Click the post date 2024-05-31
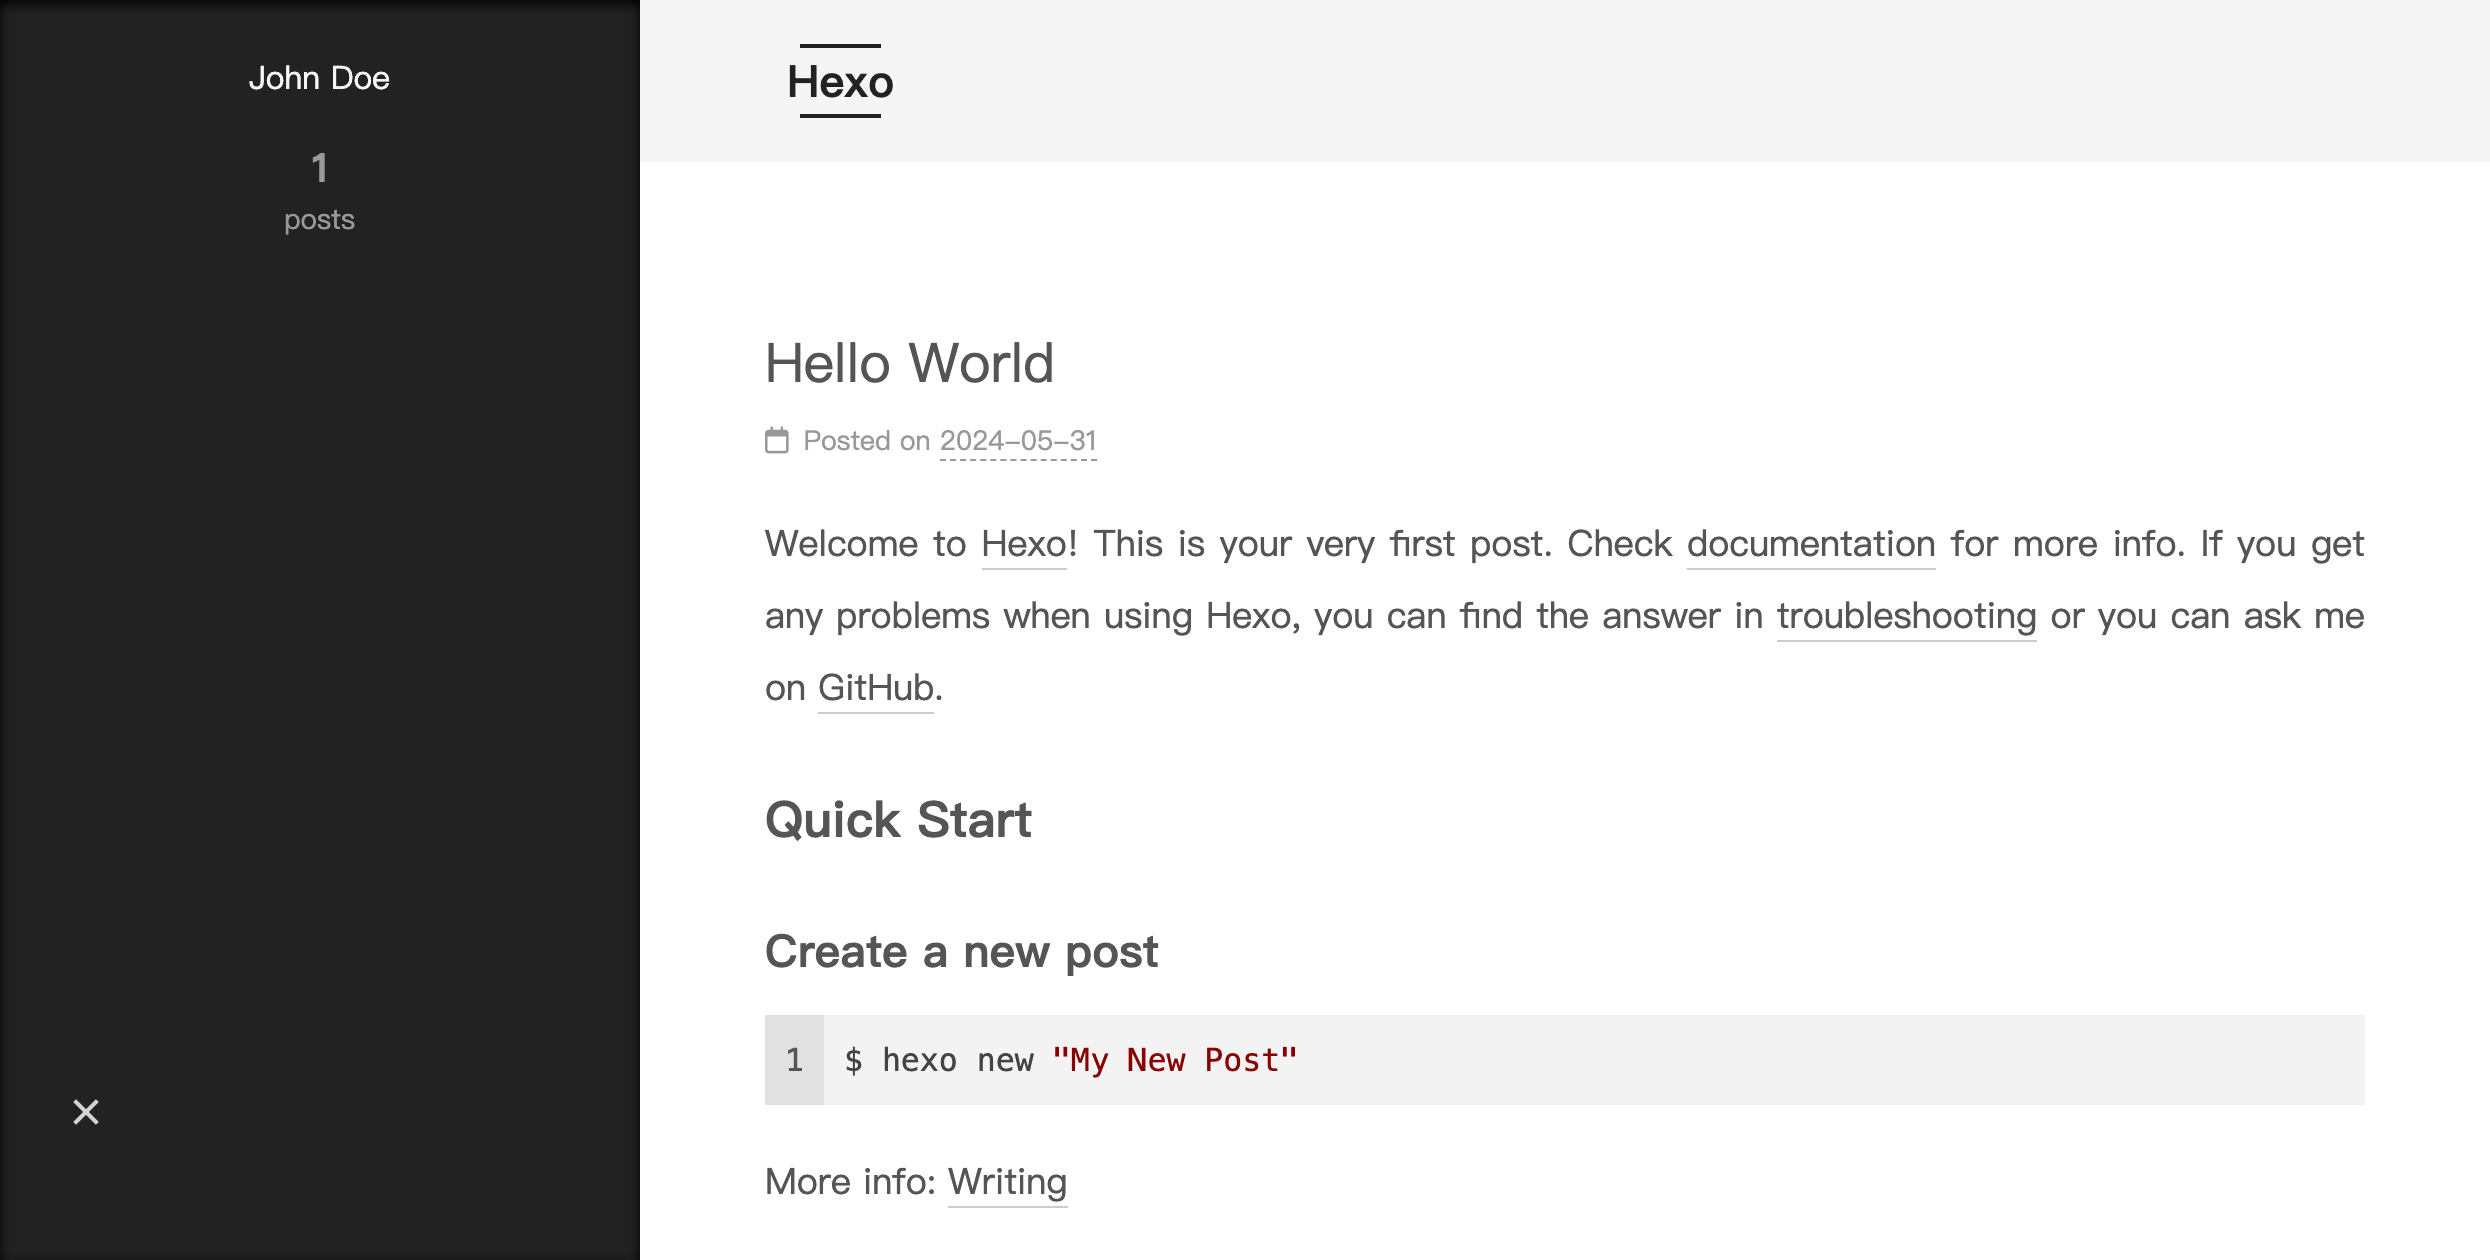Screen dimensions: 2490x1260 pyautogui.click(x=1018, y=441)
